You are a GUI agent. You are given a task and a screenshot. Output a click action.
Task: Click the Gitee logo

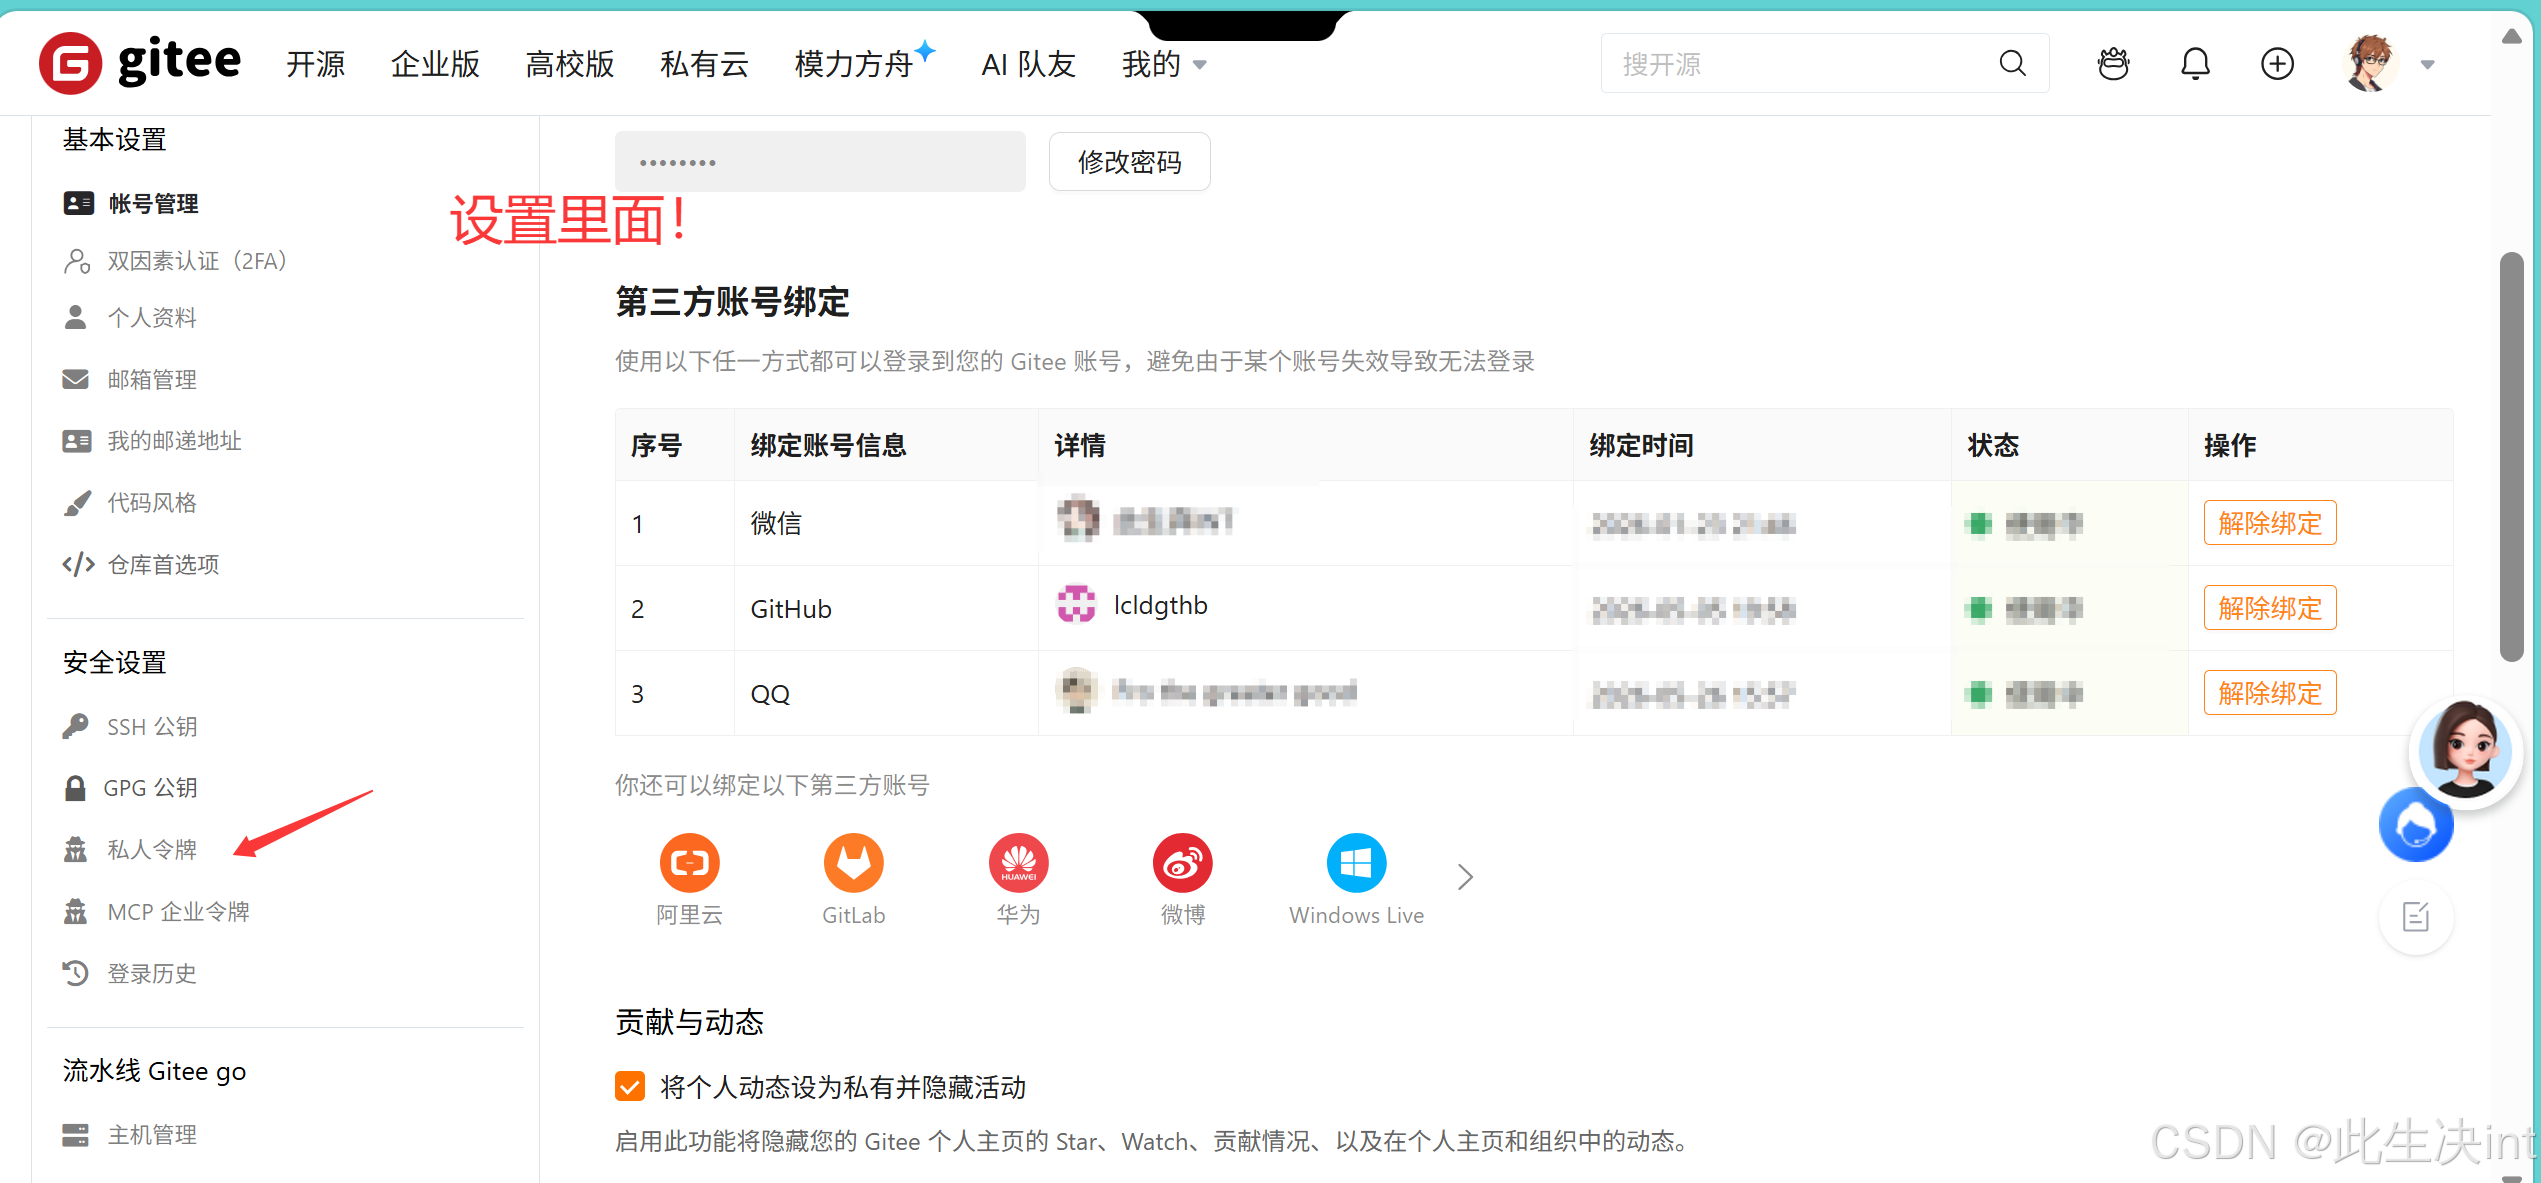point(140,63)
